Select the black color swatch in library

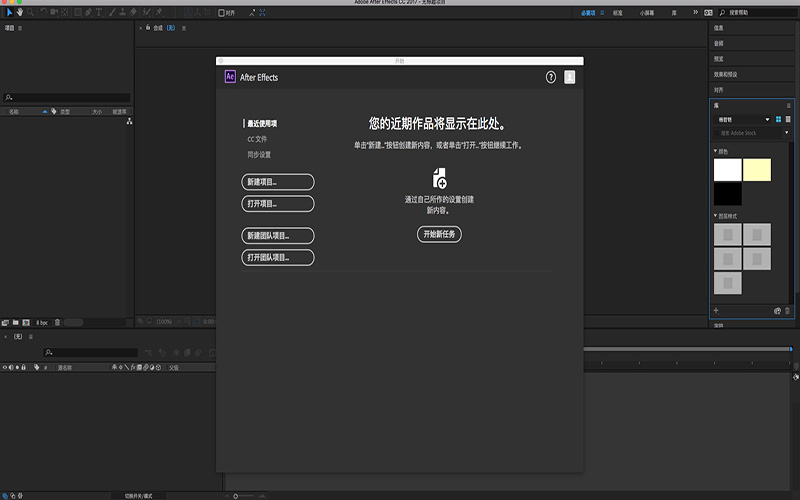tap(728, 194)
